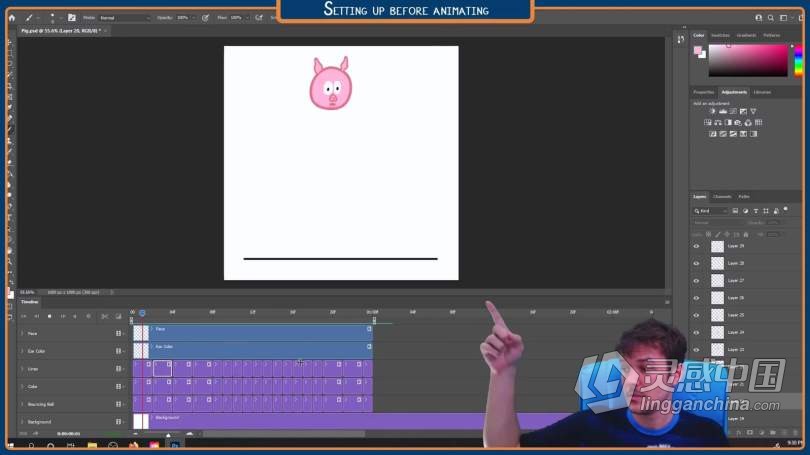Click the timeline playhead marker

pyautogui.click(x=142, y=313)
